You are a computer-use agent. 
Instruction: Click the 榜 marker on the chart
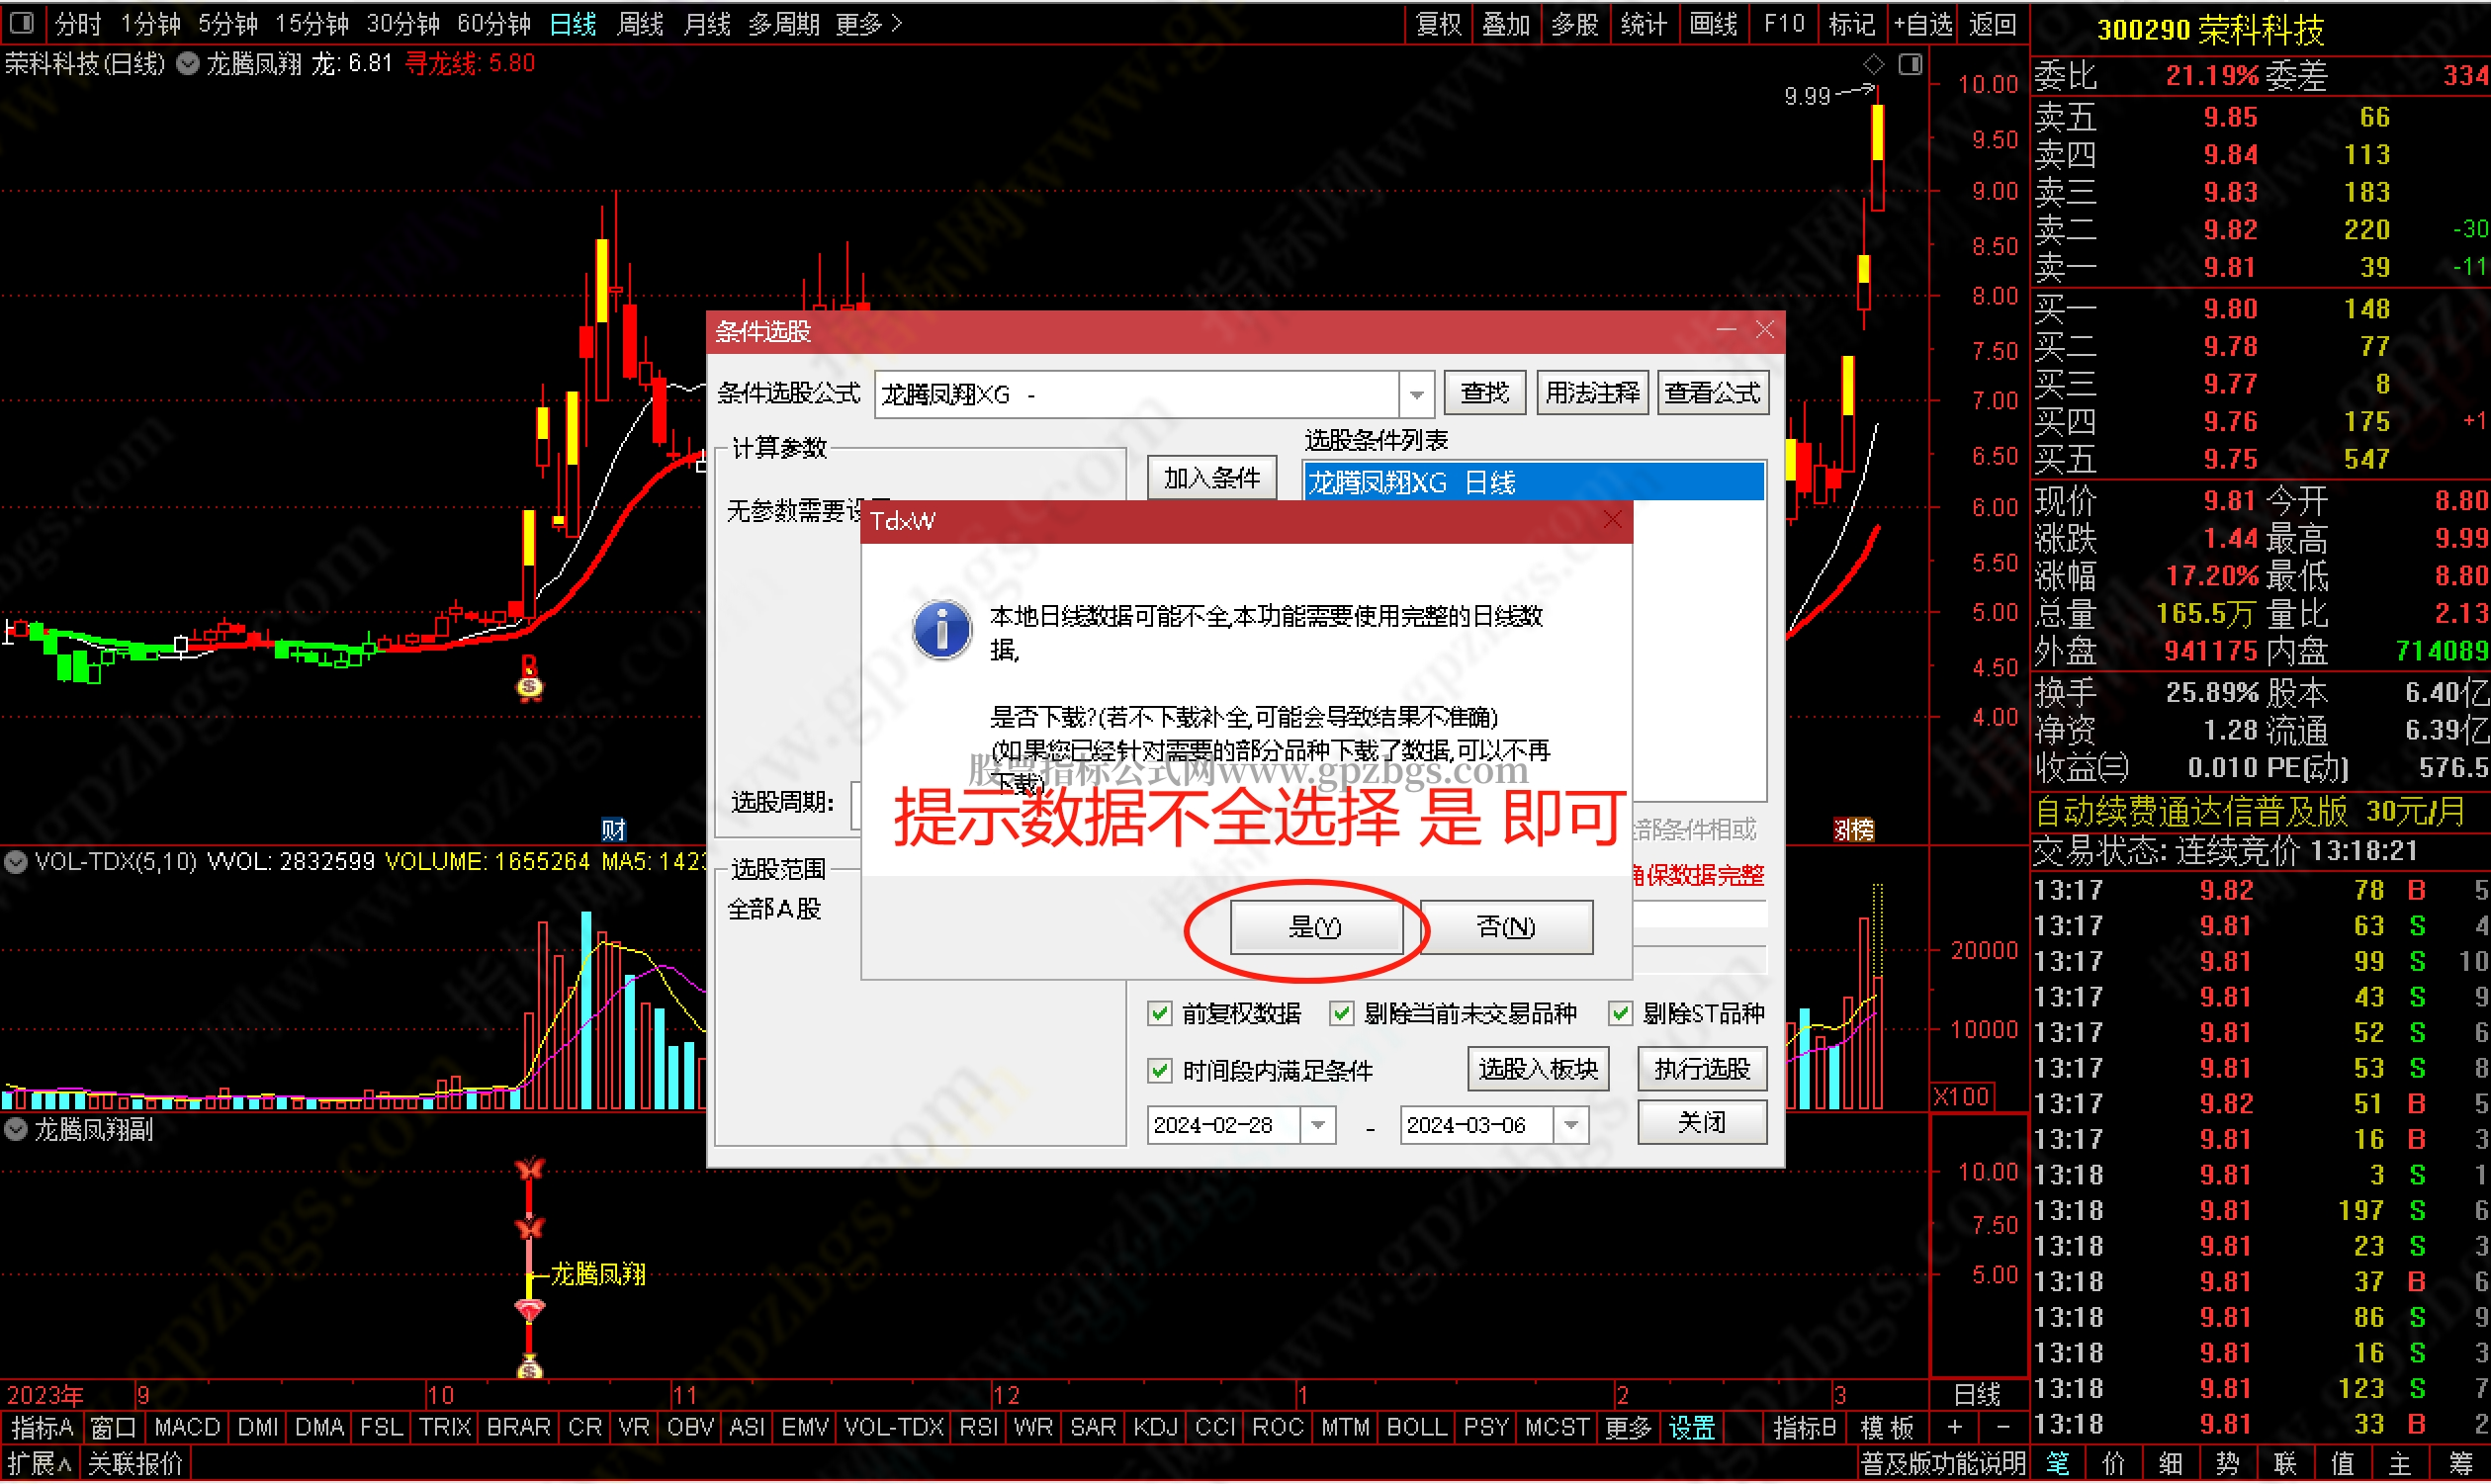(1854, 829)
